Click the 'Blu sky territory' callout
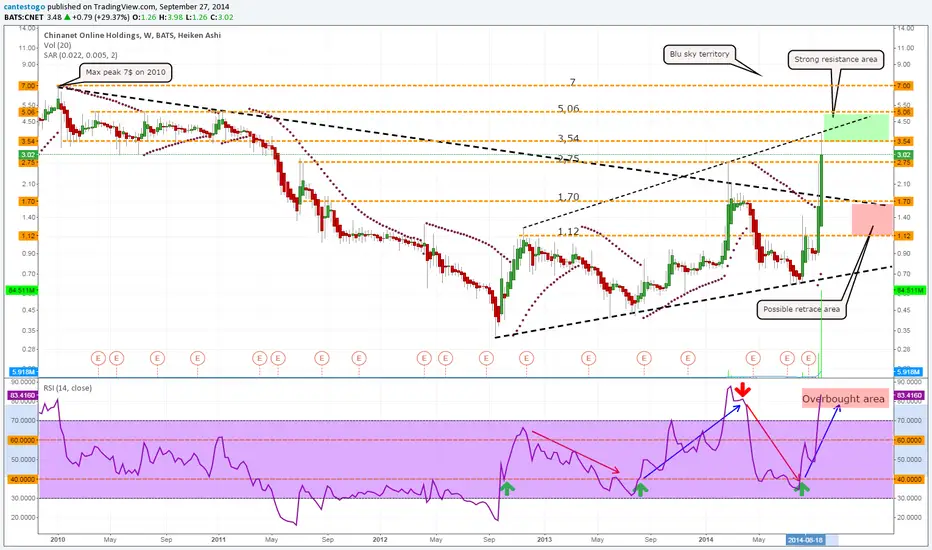 click(699, 54)
